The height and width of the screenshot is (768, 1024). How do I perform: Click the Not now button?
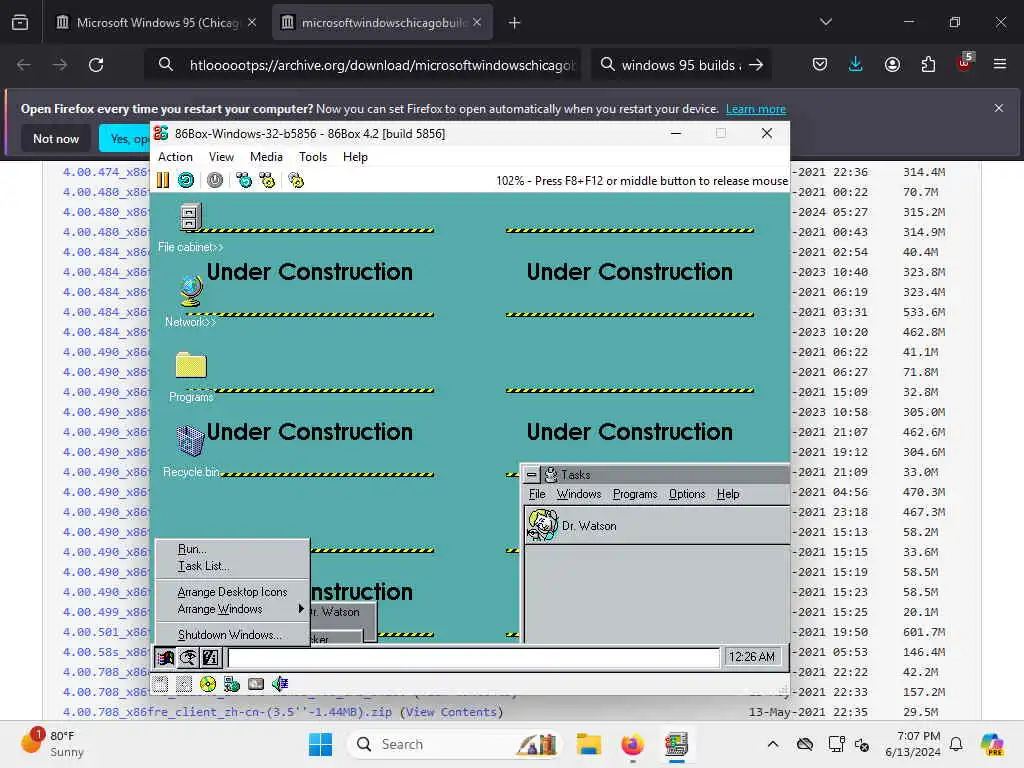point(56,138)
